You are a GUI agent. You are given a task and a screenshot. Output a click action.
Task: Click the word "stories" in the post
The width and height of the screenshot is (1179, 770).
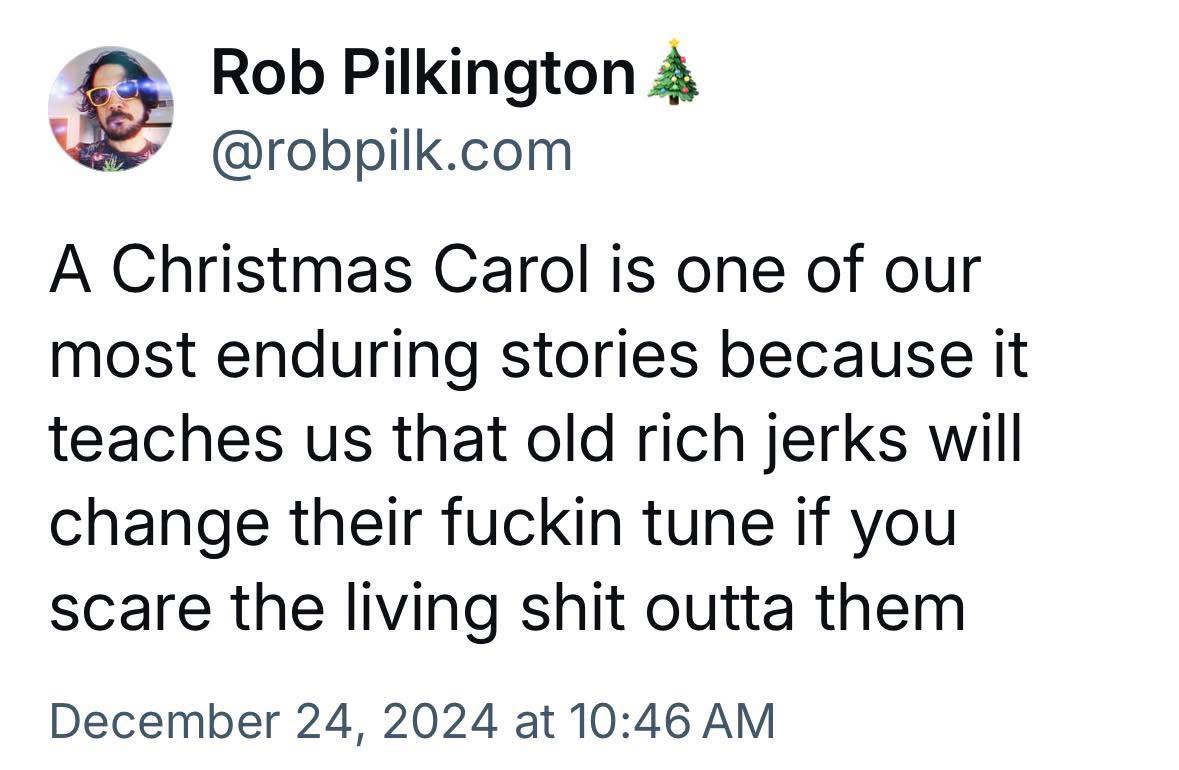point(599,357)
